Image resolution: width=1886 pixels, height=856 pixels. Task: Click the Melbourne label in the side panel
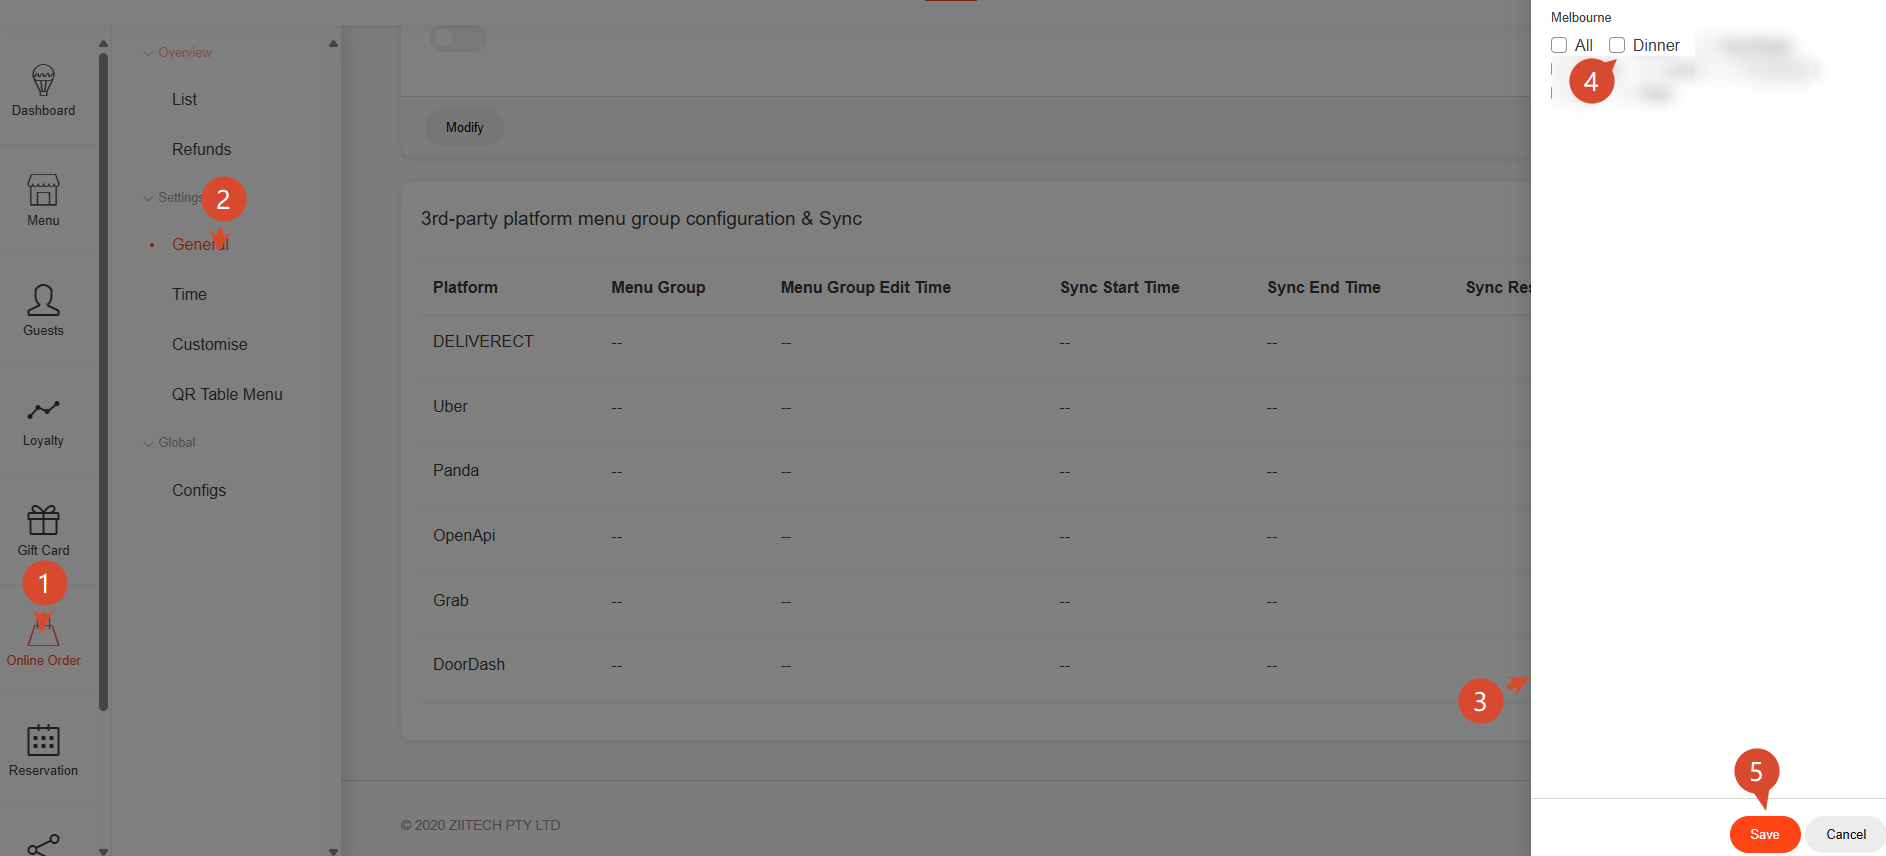pos(1581,17)
